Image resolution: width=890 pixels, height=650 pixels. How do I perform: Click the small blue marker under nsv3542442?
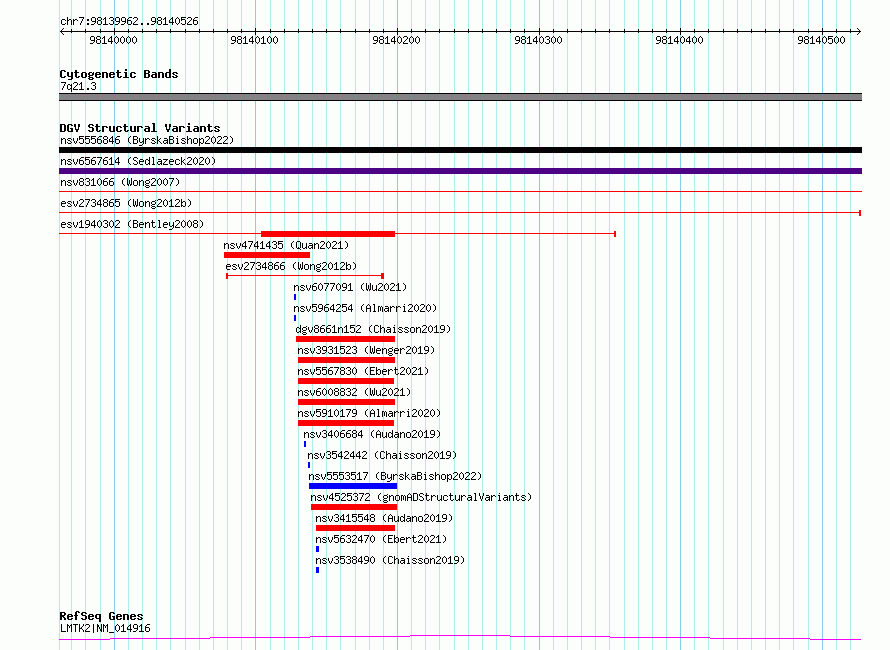click(309, 466)
